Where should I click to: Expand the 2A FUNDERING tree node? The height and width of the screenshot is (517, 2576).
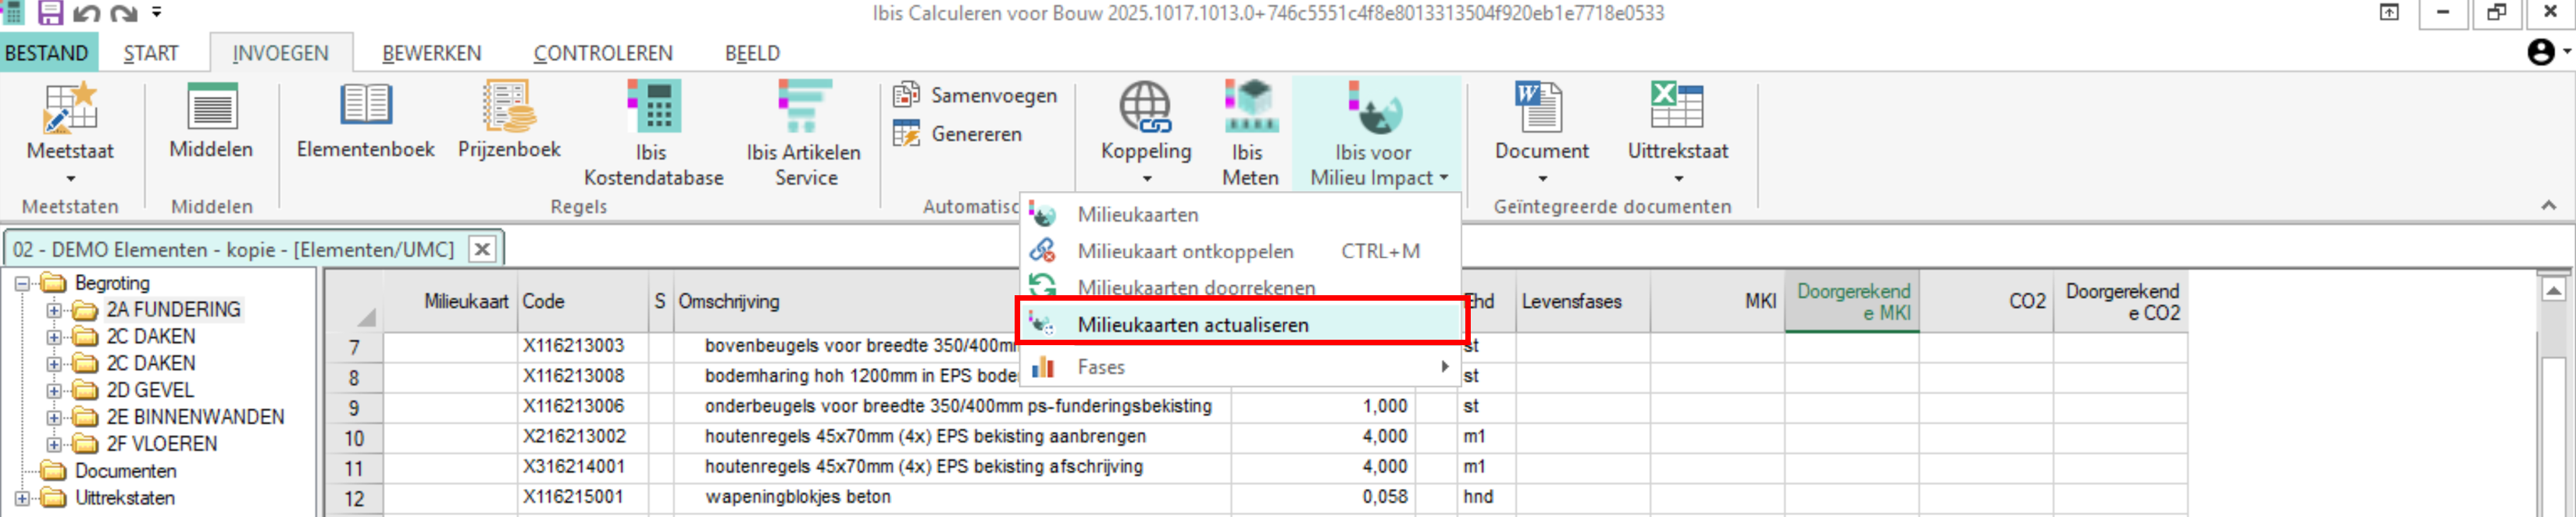pyautogui.click(x=54, y=310)
